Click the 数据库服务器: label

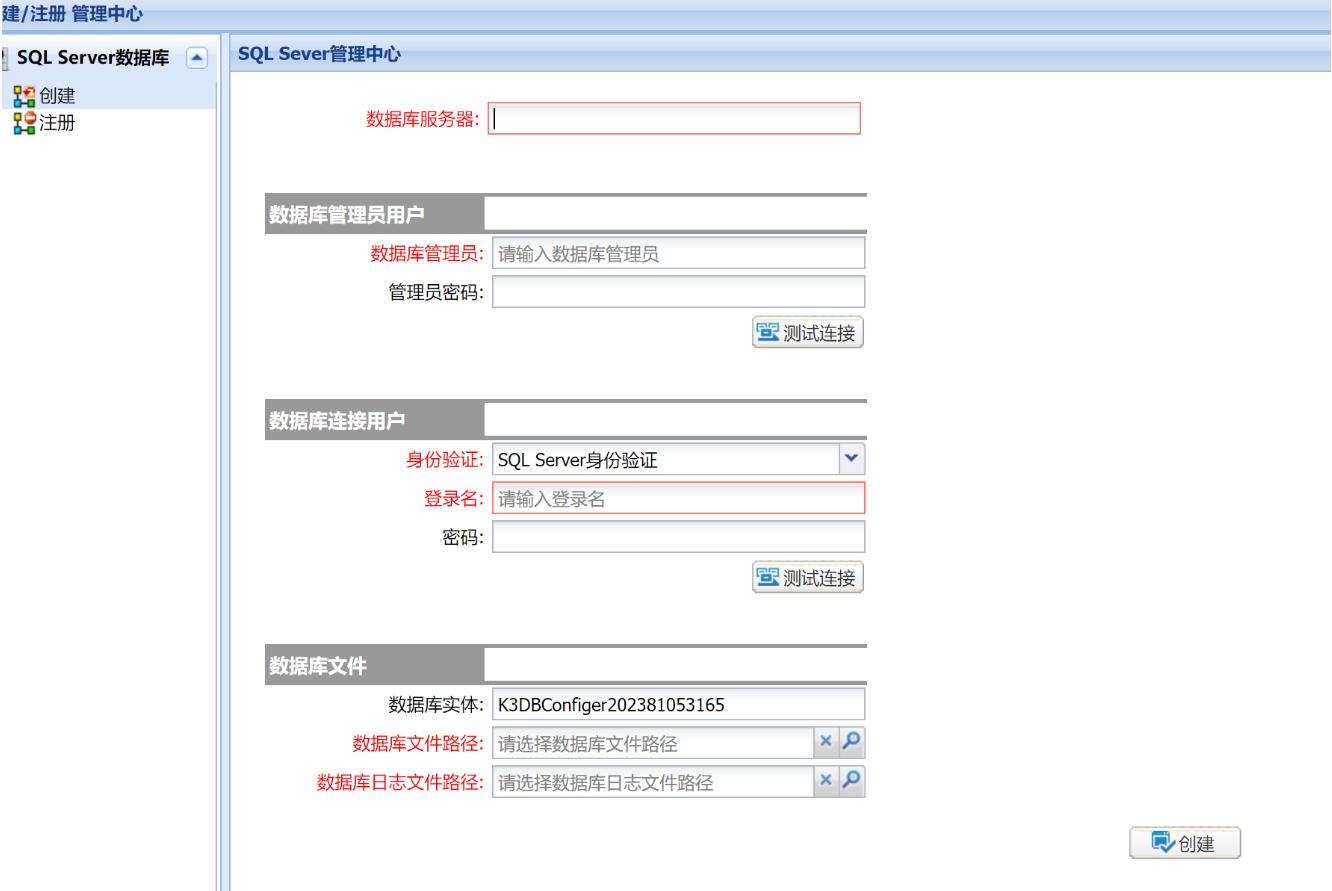click(424, 120)
